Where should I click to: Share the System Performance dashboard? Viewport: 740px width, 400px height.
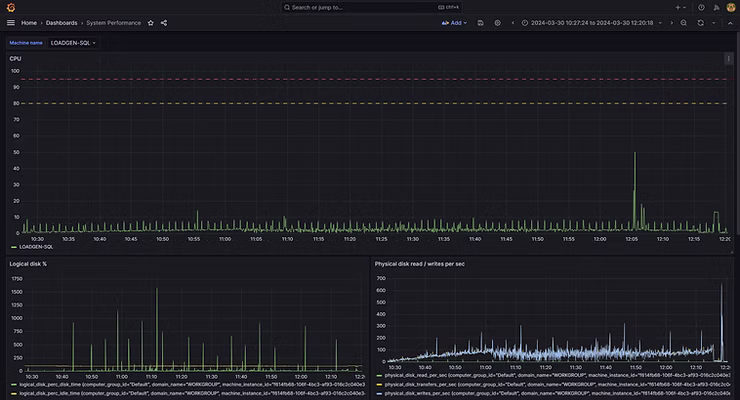click(164, 23)
